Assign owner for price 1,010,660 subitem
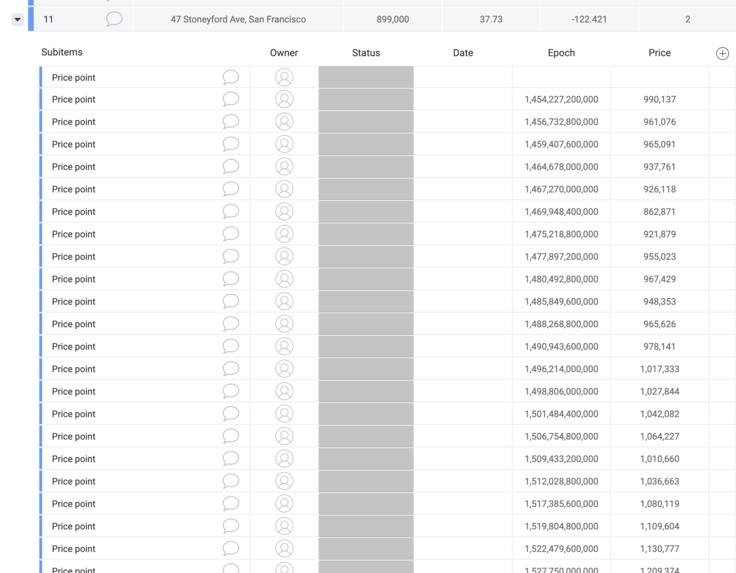This screenshot has height=573, width=736. coord(284,459)
